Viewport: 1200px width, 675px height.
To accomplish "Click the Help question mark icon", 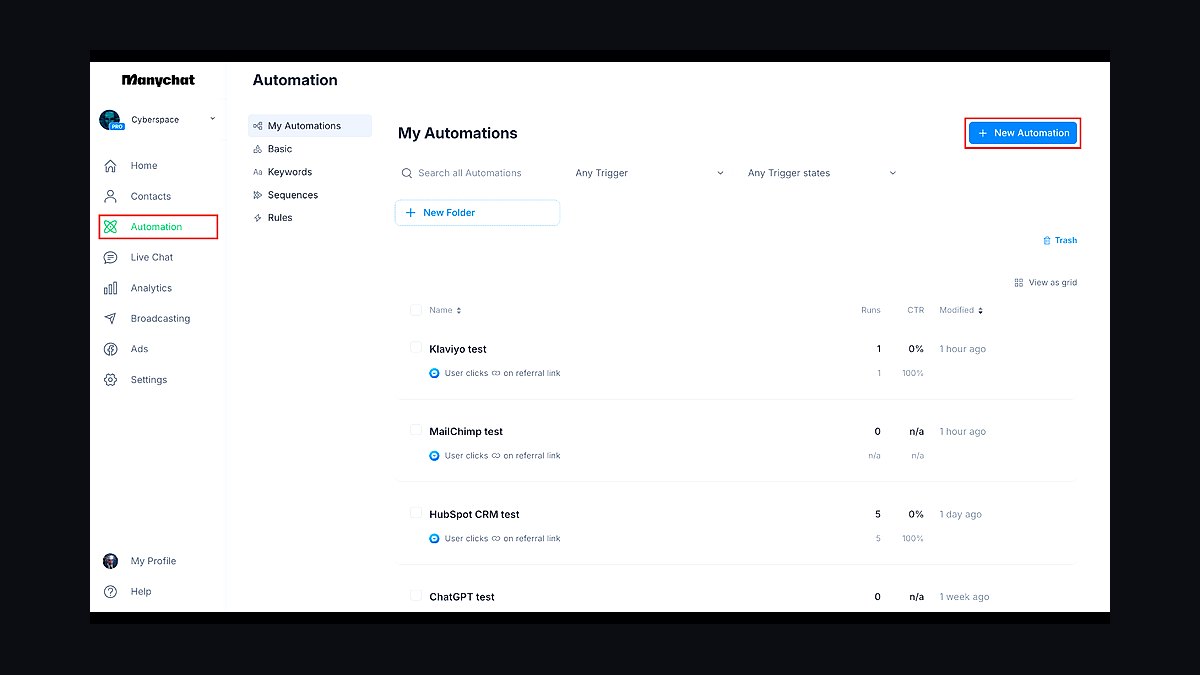I will pos(110,592).
